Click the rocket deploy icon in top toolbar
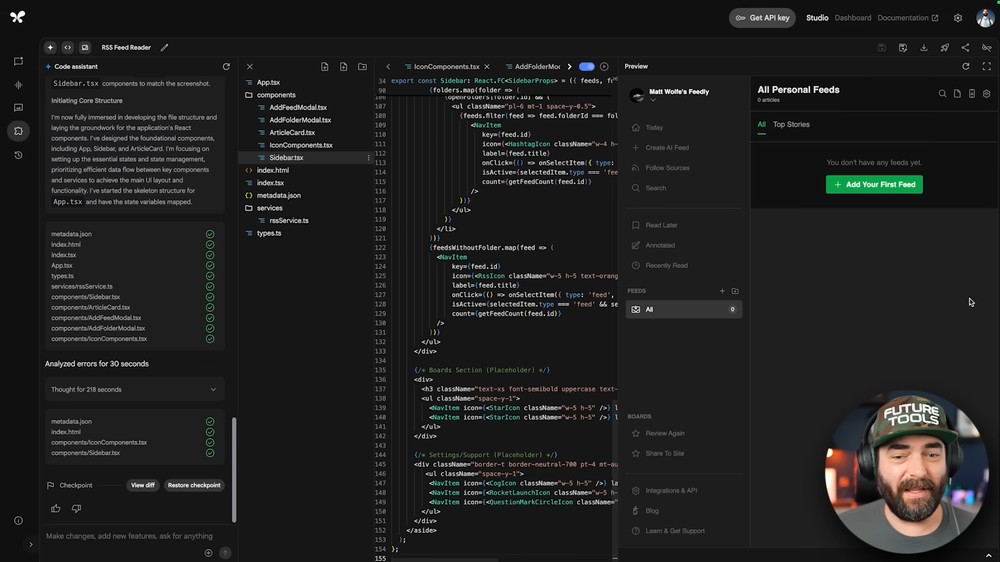 tap(945, 48)
